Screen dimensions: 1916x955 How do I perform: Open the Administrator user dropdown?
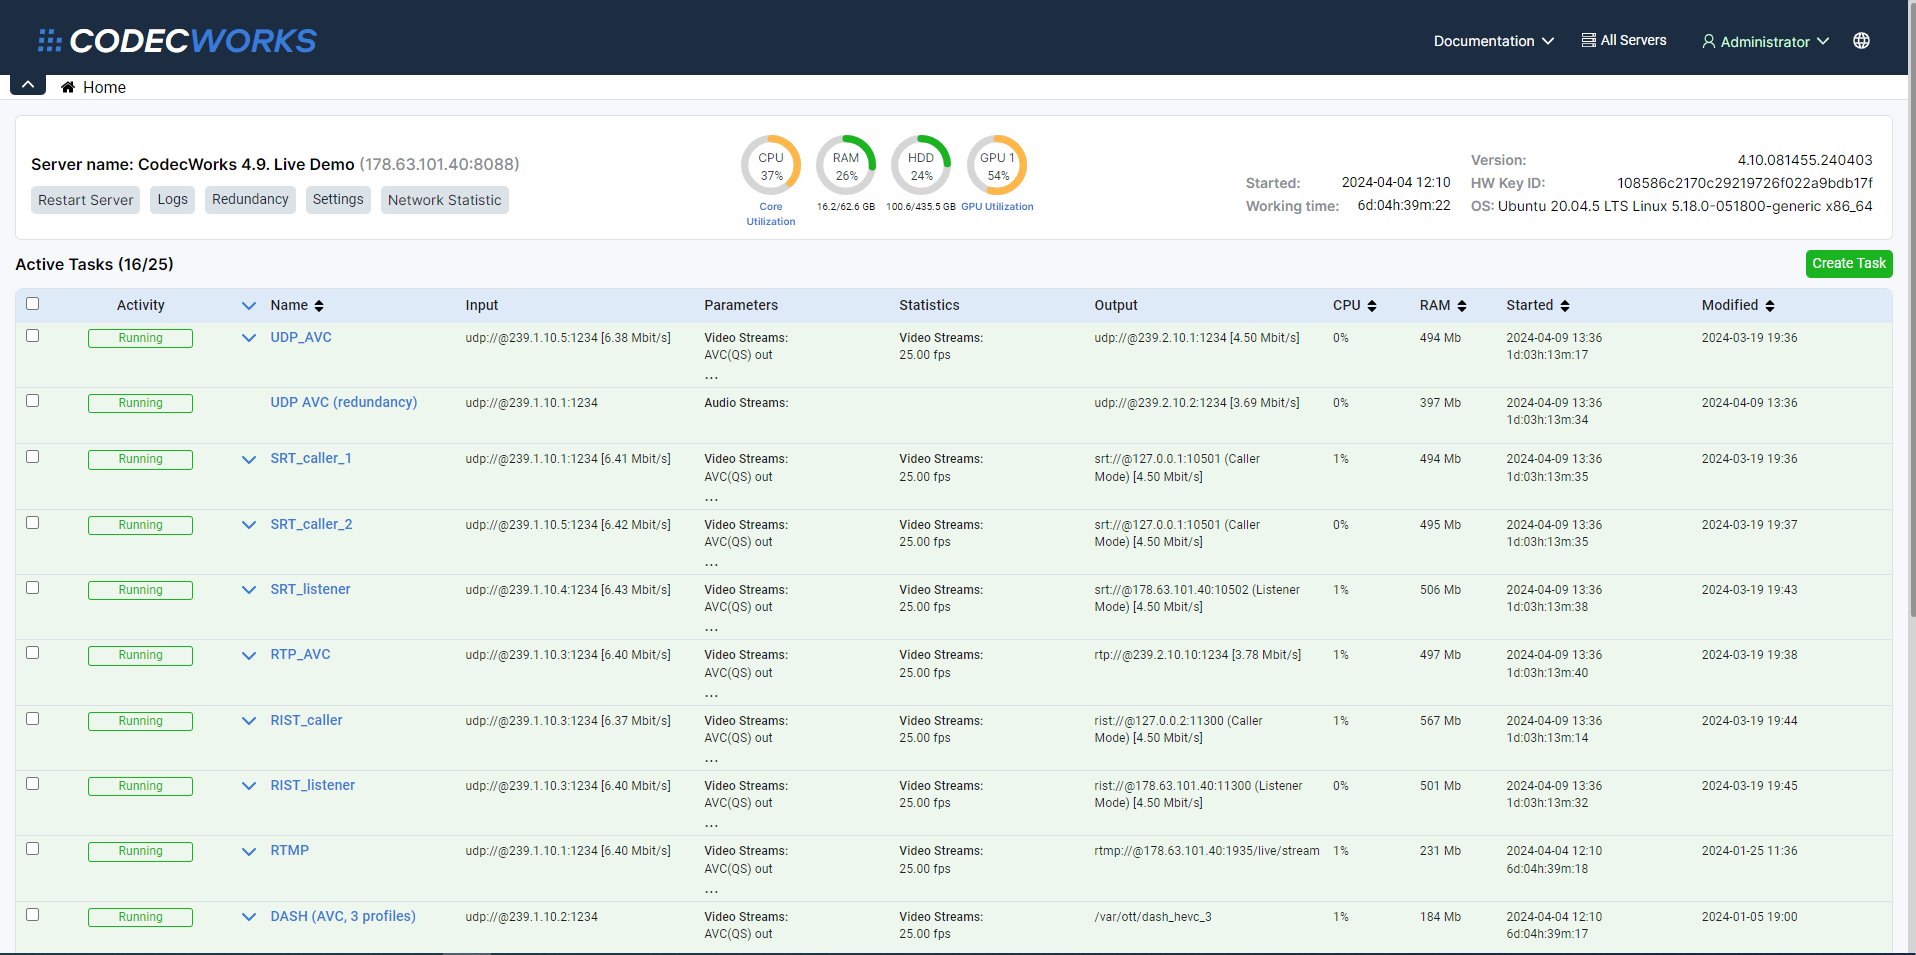[1765, 41]
